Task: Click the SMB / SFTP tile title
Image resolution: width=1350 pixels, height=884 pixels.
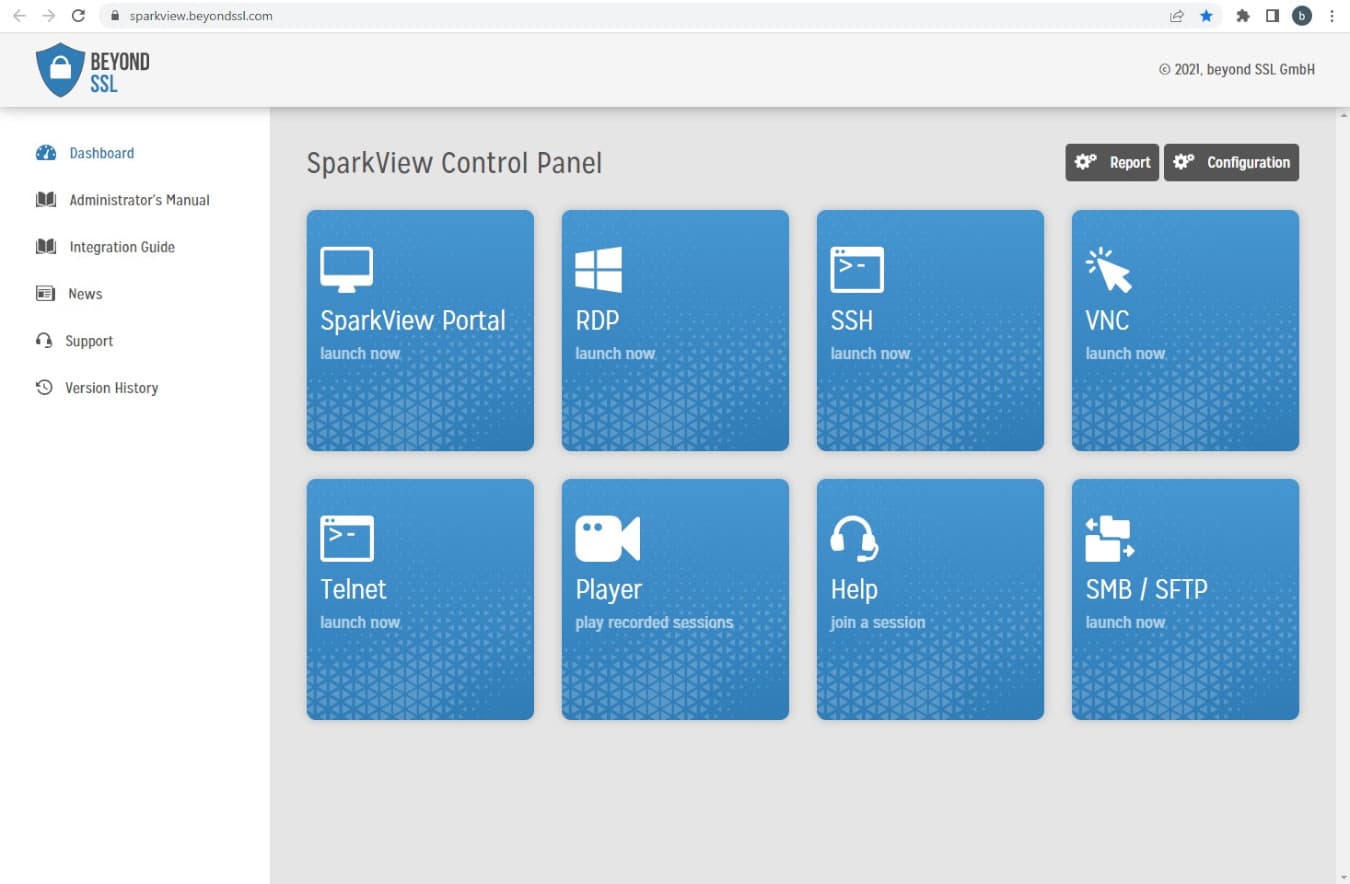Action: tap(1146, 589)
